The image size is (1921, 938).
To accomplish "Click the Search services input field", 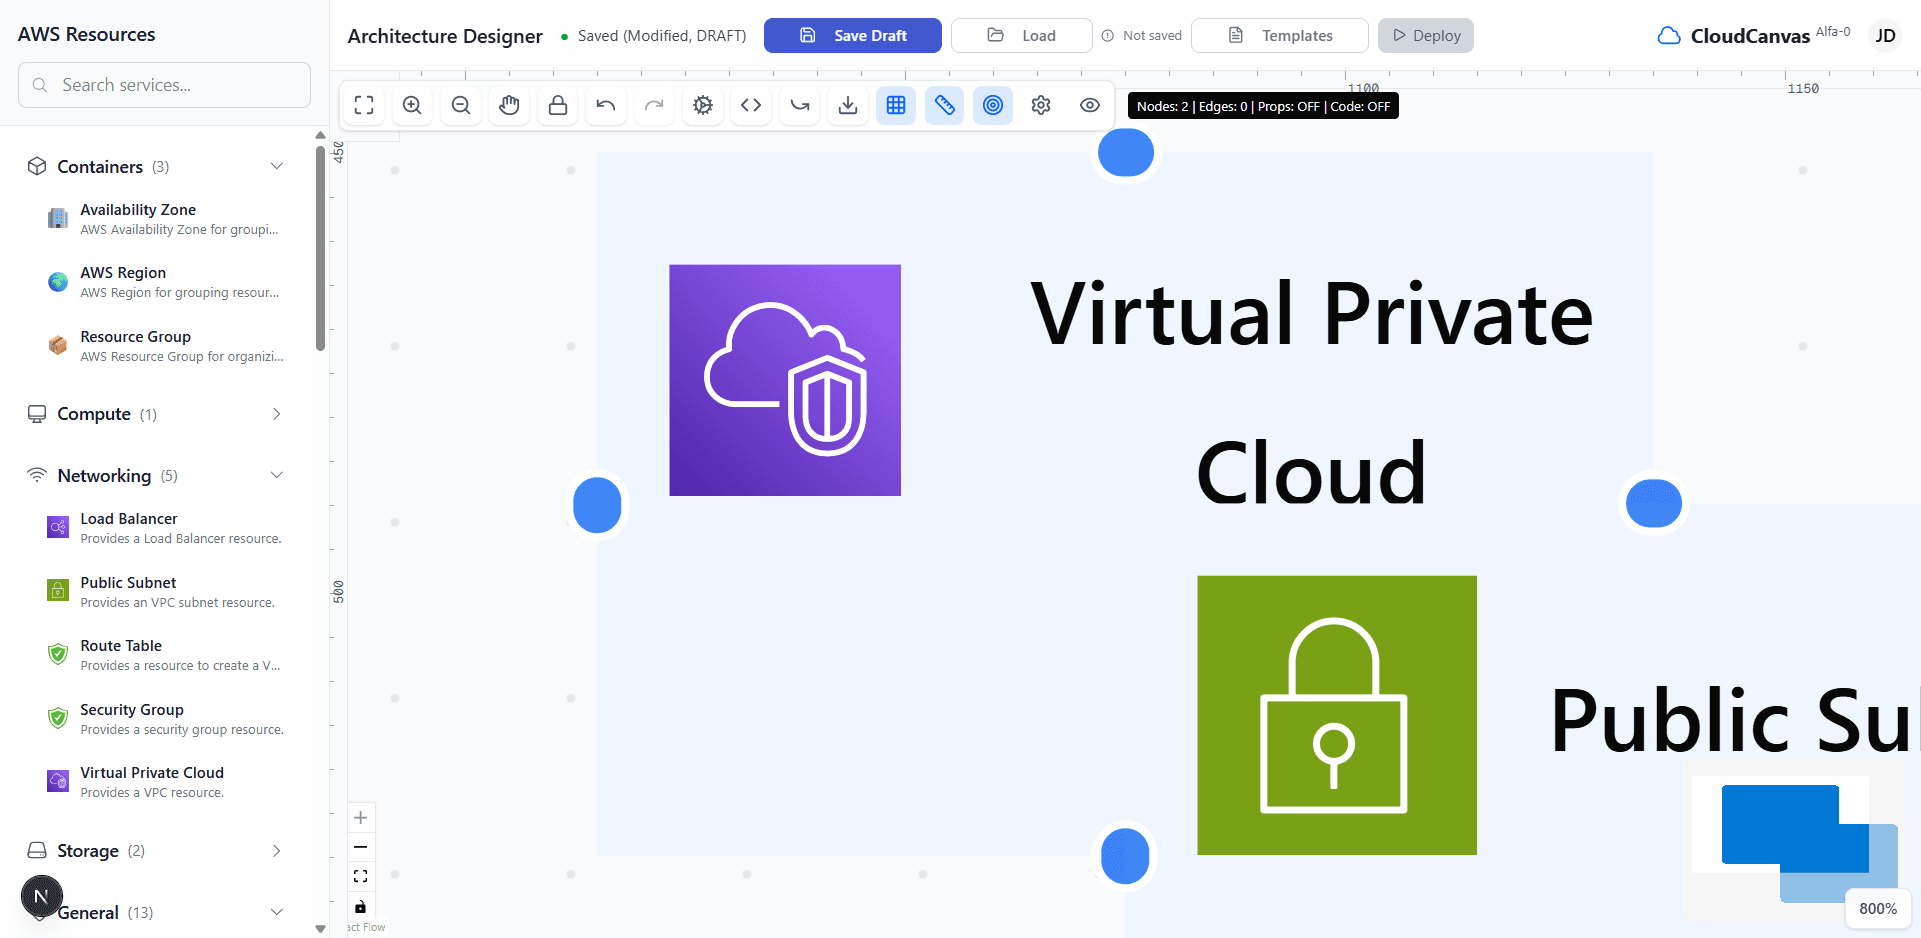I will coord(163,85).
